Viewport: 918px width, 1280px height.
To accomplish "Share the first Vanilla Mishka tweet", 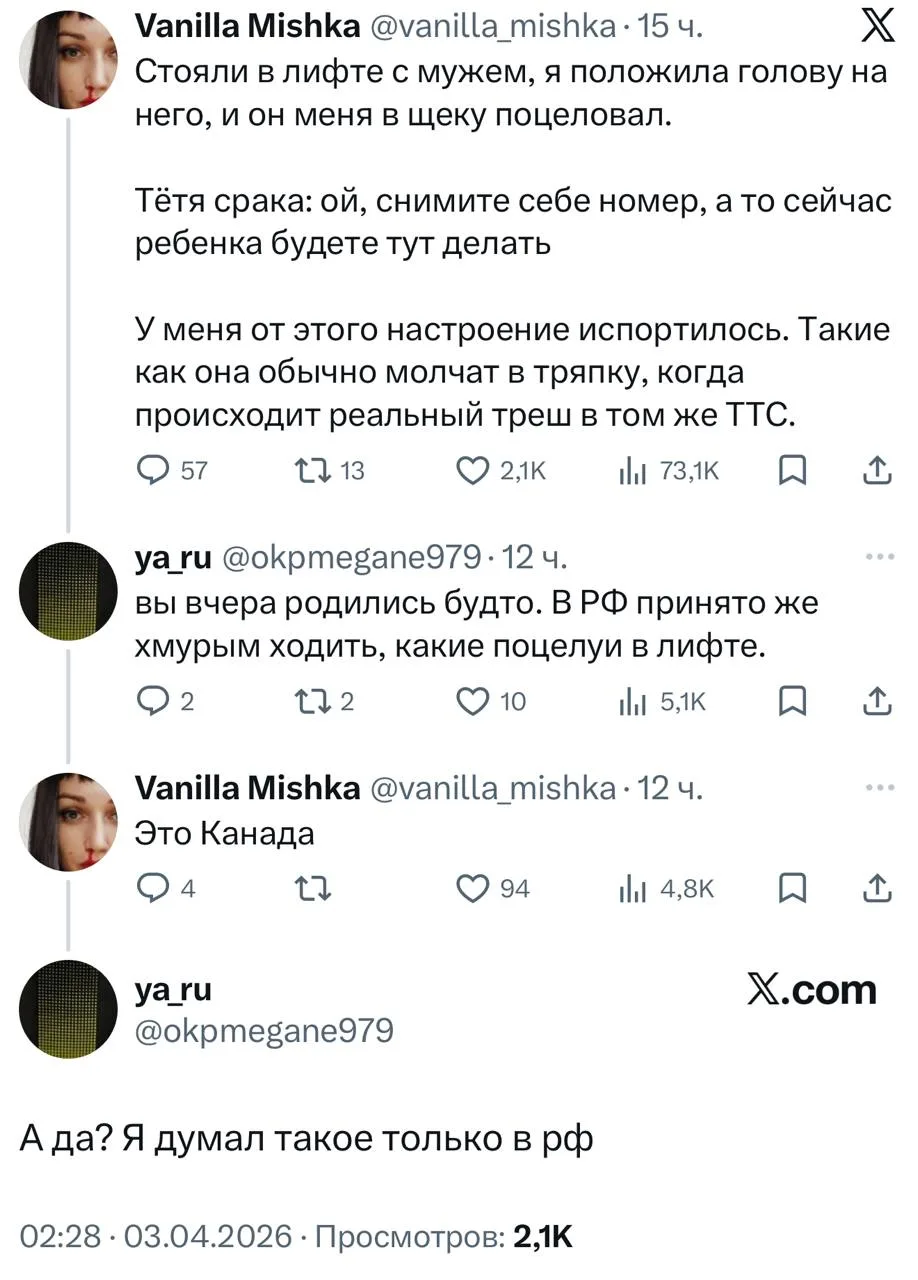I will tap(876, 471).
